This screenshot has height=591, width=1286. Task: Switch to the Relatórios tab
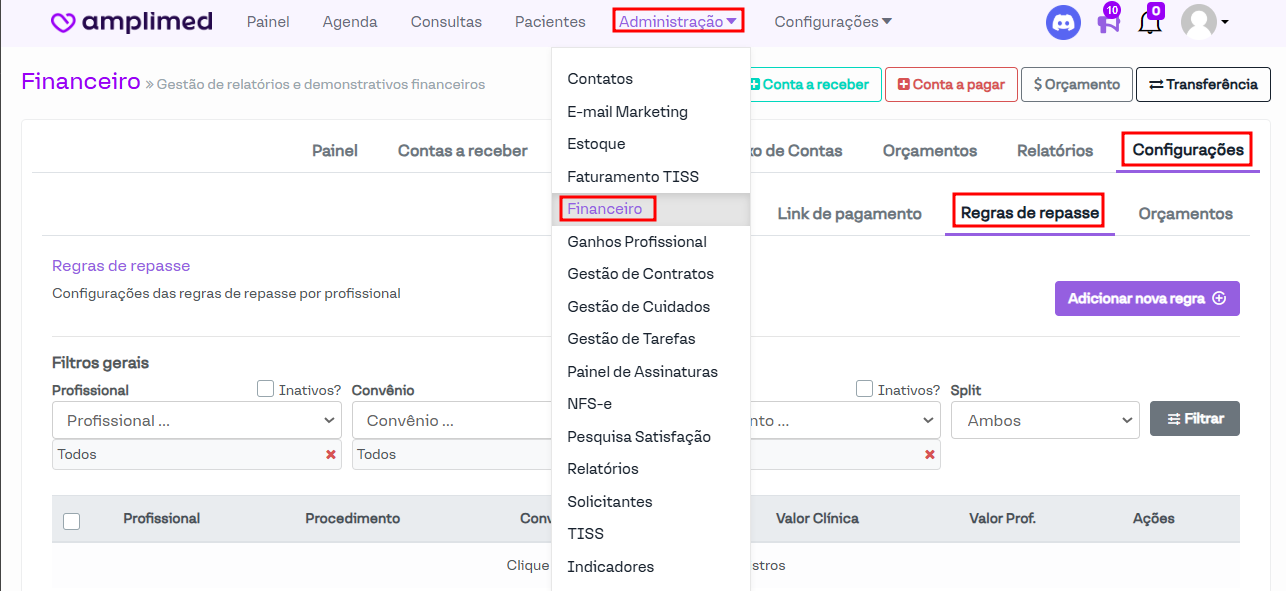tap(1054, 151)
